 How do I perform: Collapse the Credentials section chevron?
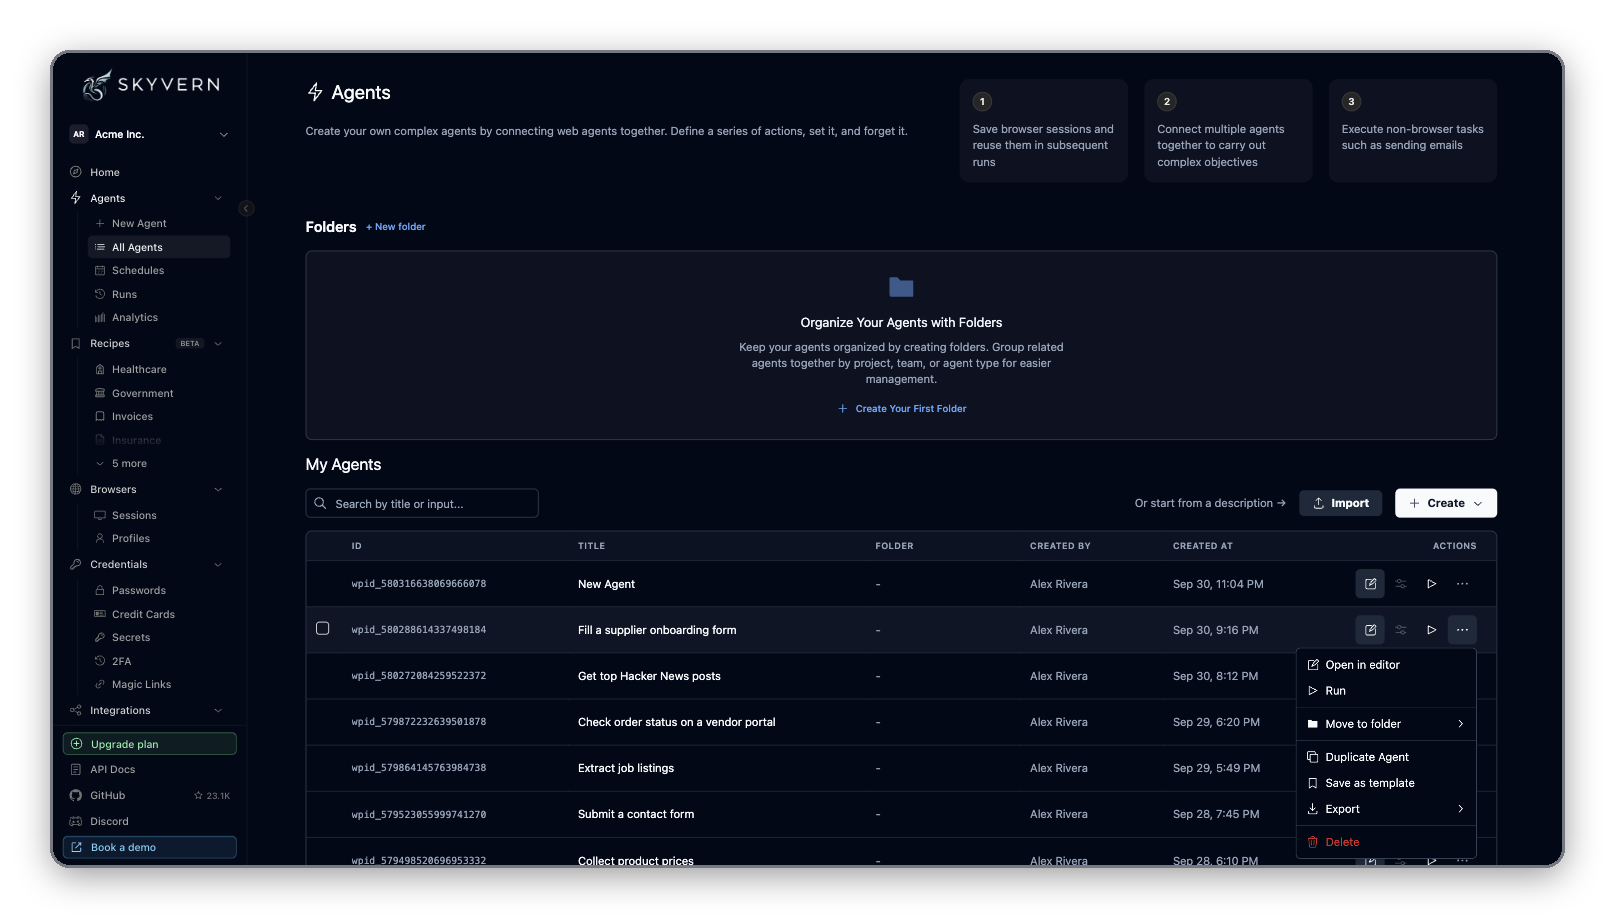[218, 565]
